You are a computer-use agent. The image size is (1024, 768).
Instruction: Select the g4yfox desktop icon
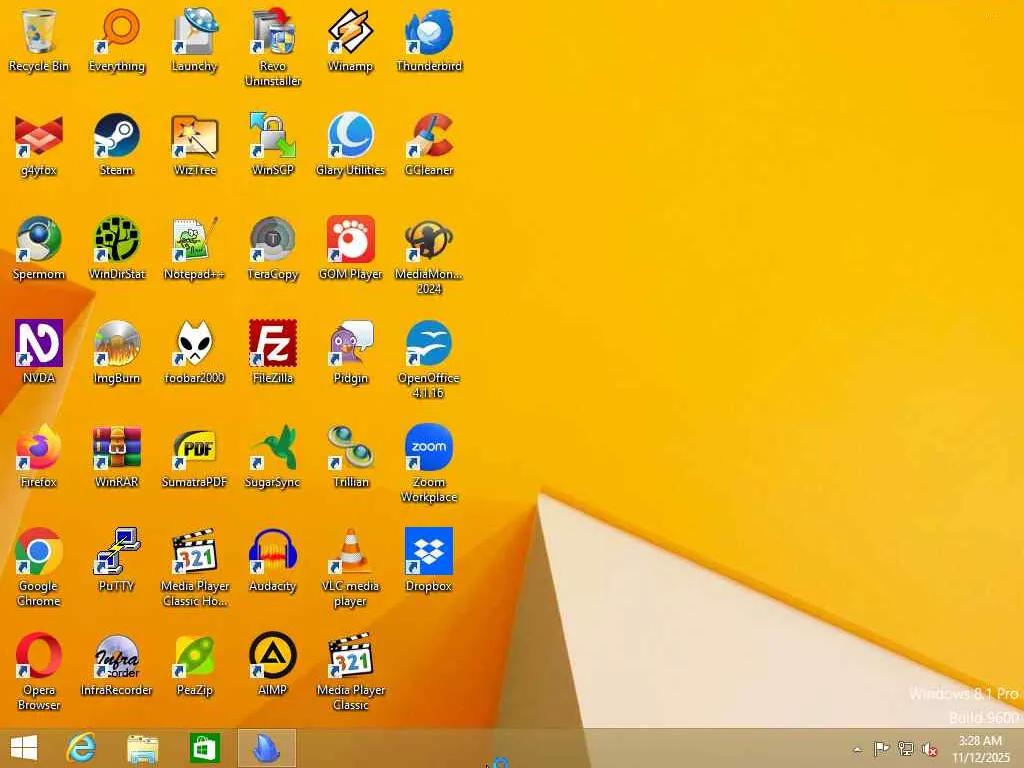coord(39,144)
